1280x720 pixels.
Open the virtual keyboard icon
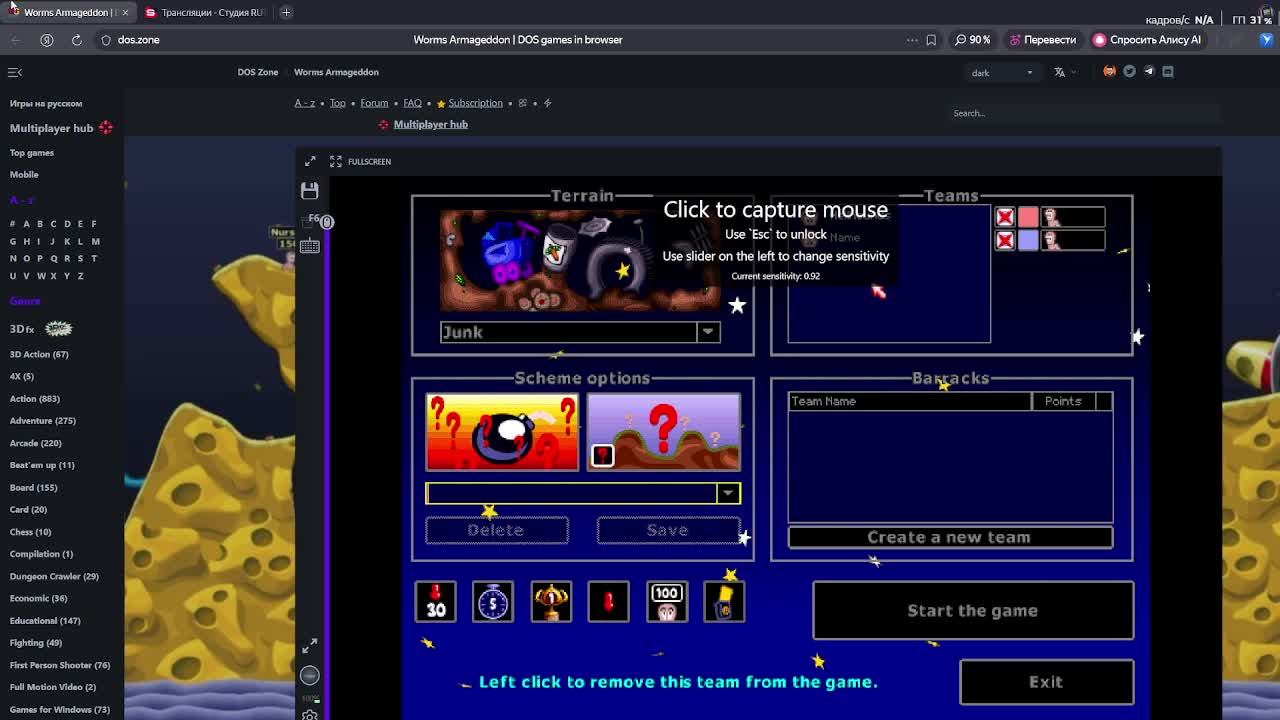(x=309, y=246)
